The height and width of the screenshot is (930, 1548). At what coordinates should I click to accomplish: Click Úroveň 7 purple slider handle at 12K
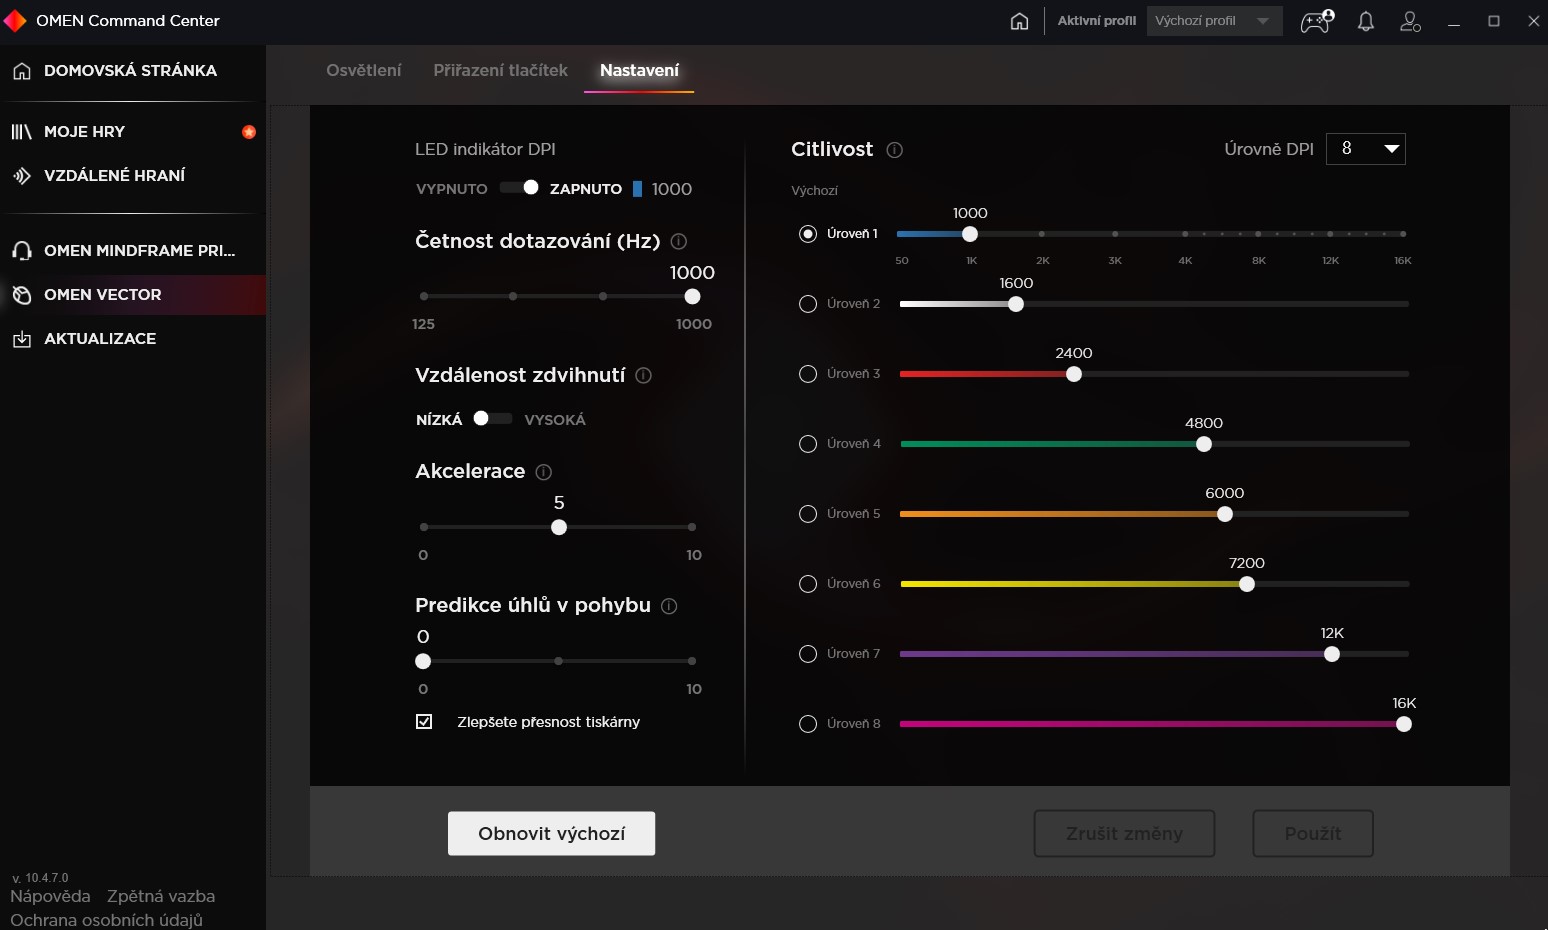point(1332,654)
